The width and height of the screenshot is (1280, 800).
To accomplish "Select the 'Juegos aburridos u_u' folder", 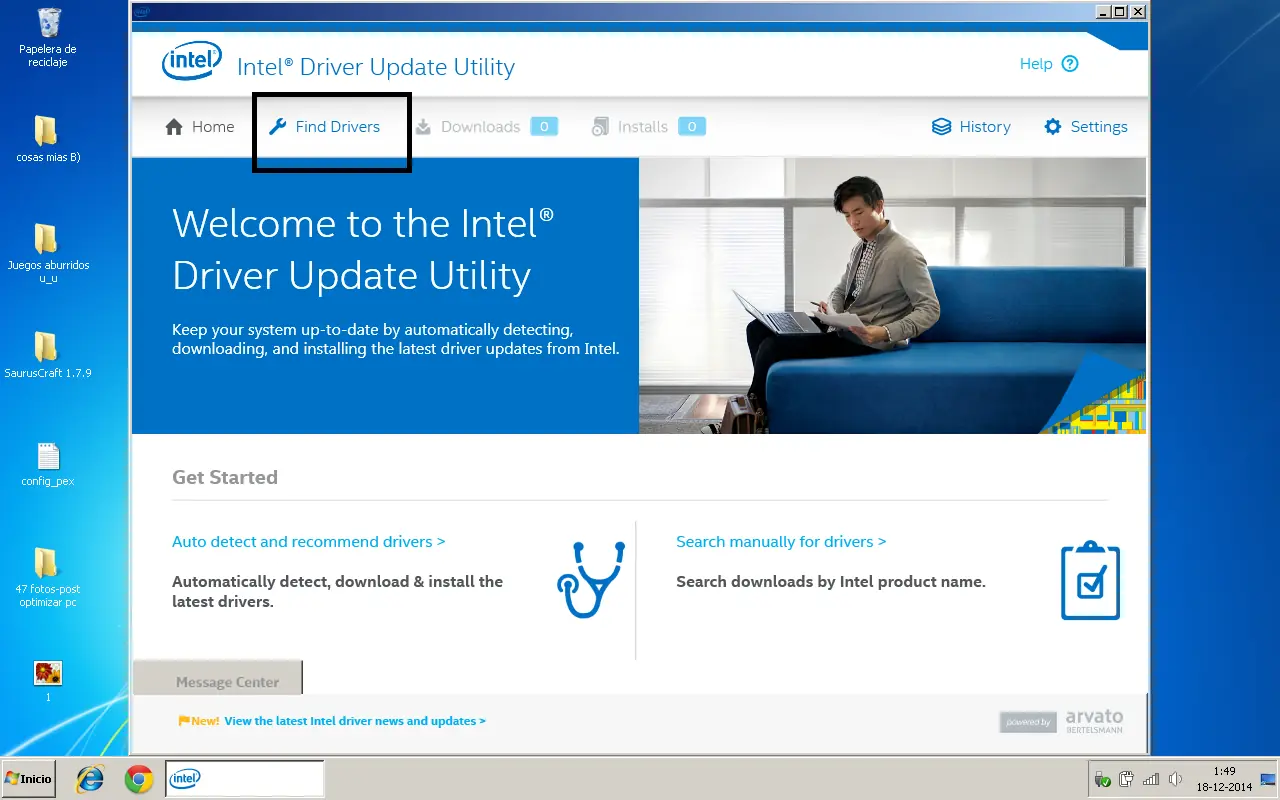I will point(48,254).
